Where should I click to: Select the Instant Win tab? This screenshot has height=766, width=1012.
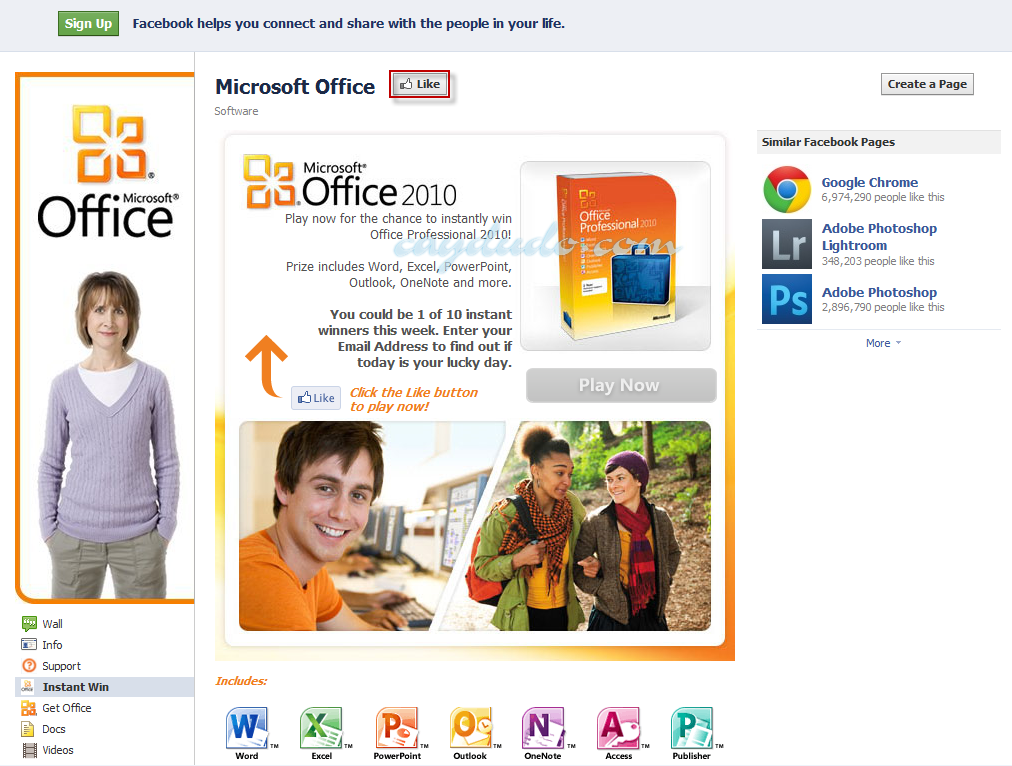tap(105, 687)
